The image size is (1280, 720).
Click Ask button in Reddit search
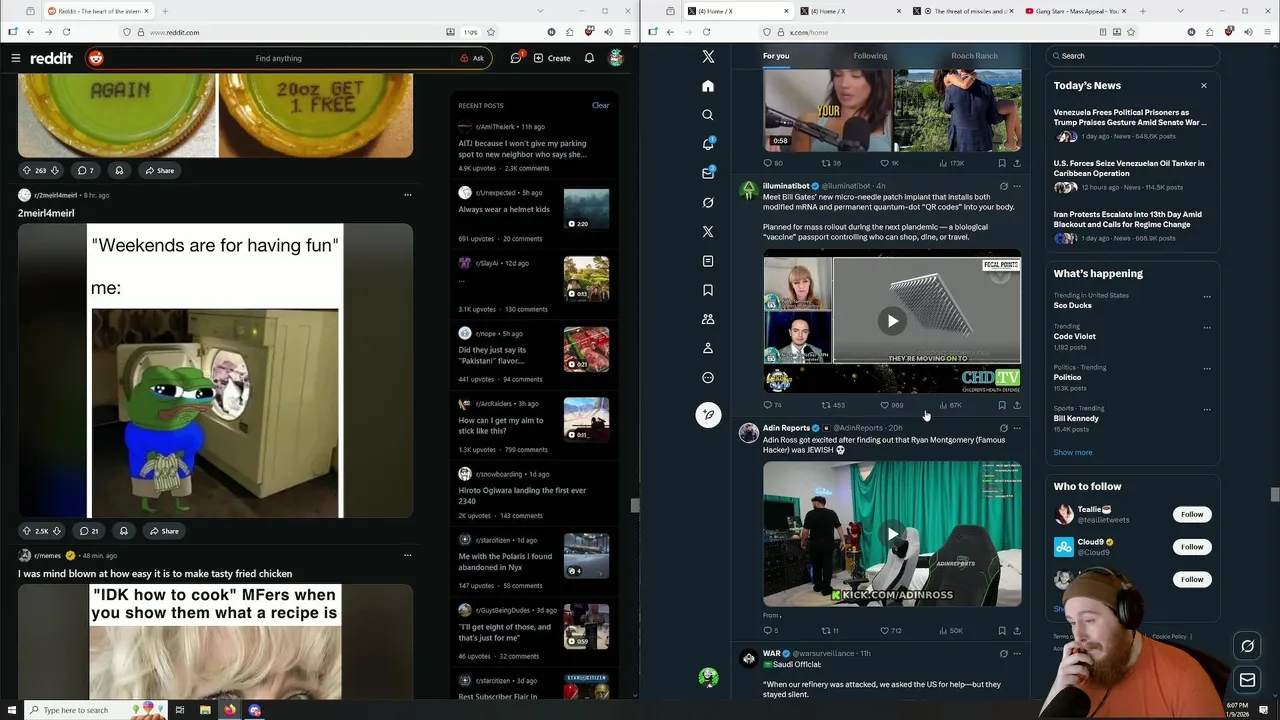coord(472,58)
